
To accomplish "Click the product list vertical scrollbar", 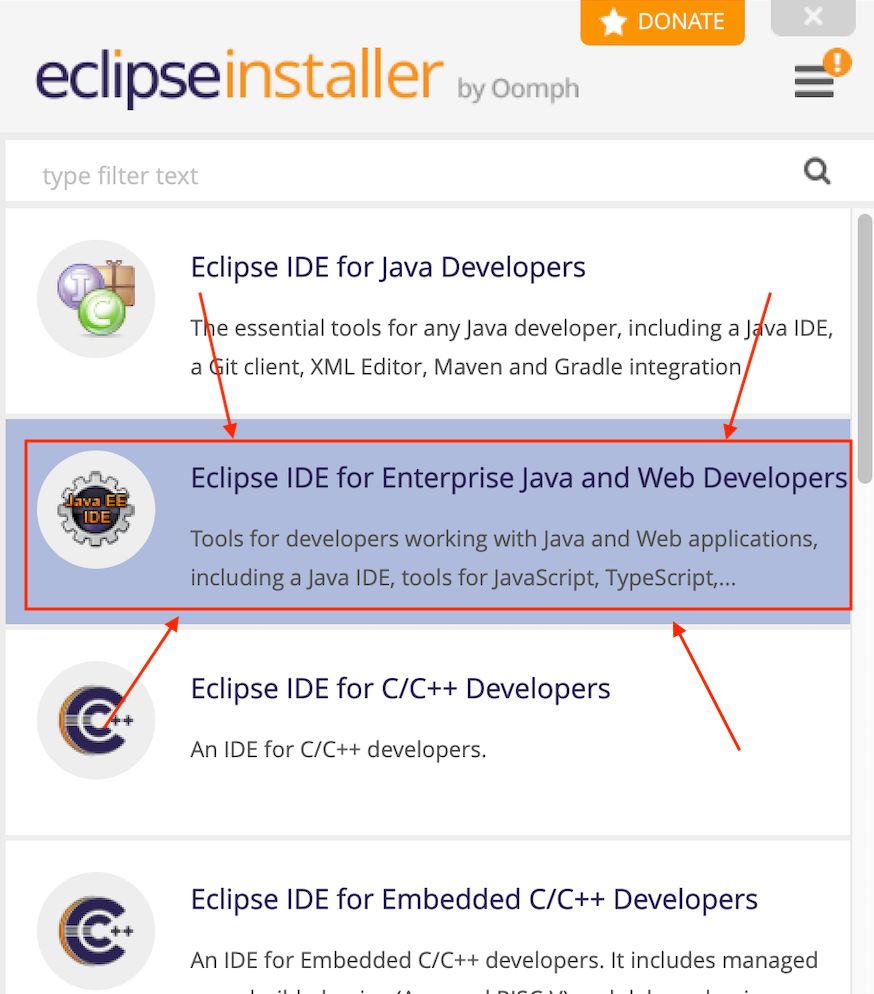I will pyautogui.click(x=864, y=349).
